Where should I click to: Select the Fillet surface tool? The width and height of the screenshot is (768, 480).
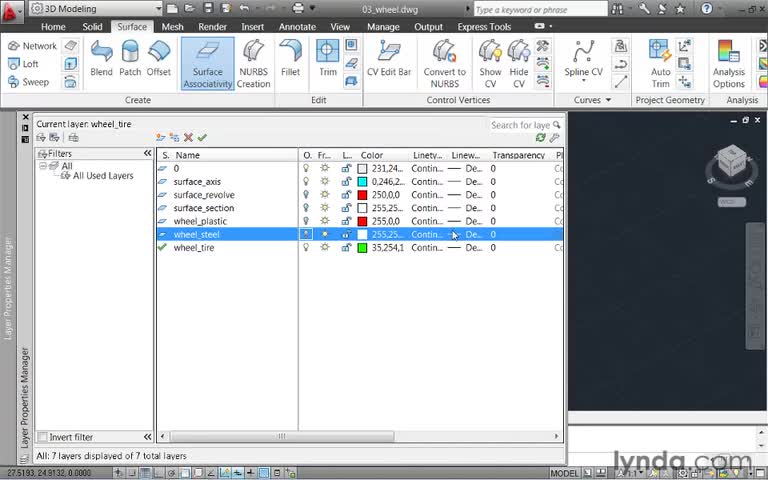coord(290,58)
